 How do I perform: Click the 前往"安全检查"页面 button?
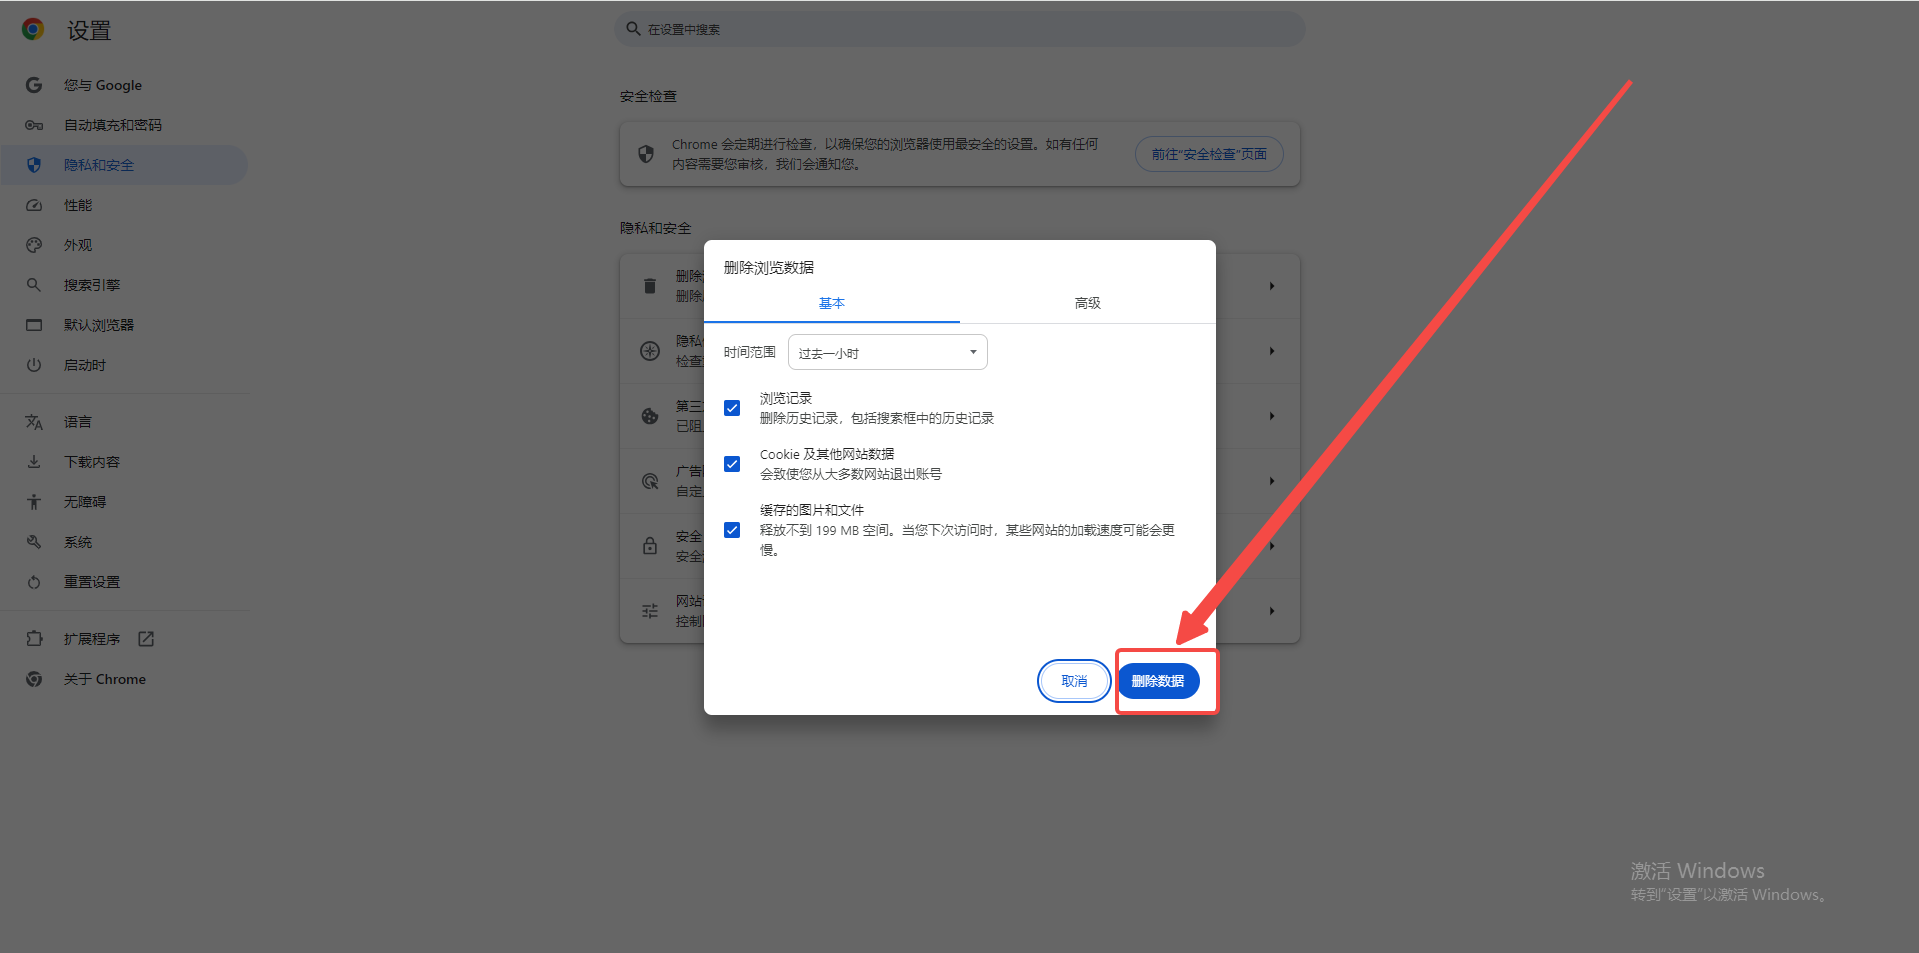click(1209, 154)
